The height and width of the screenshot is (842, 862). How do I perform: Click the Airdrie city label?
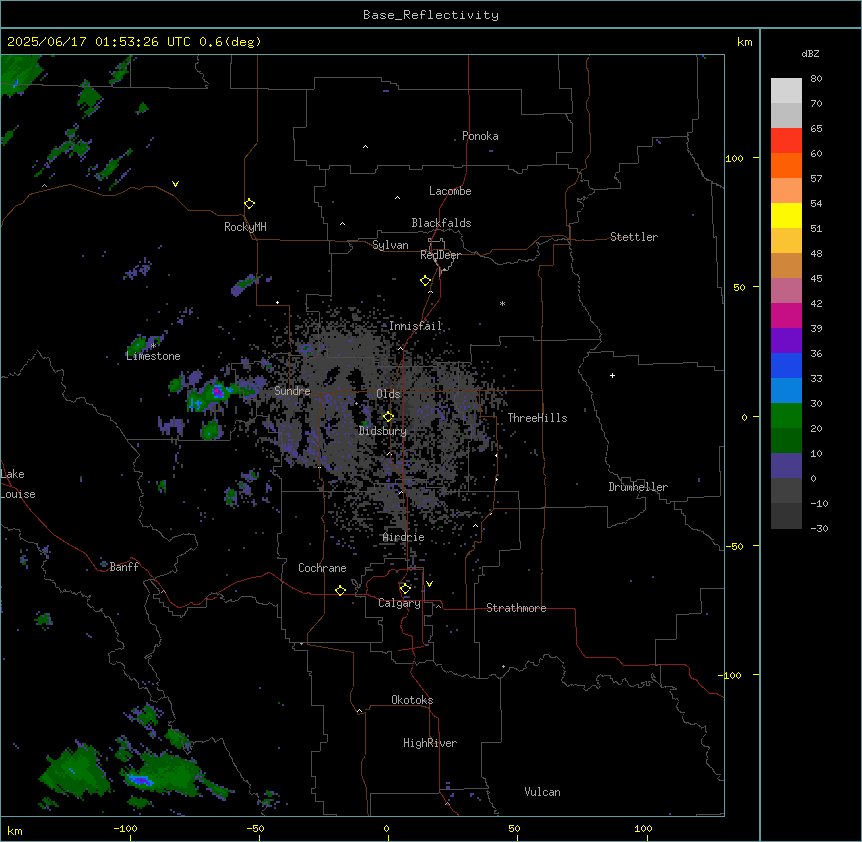click(x=404, y=537)
